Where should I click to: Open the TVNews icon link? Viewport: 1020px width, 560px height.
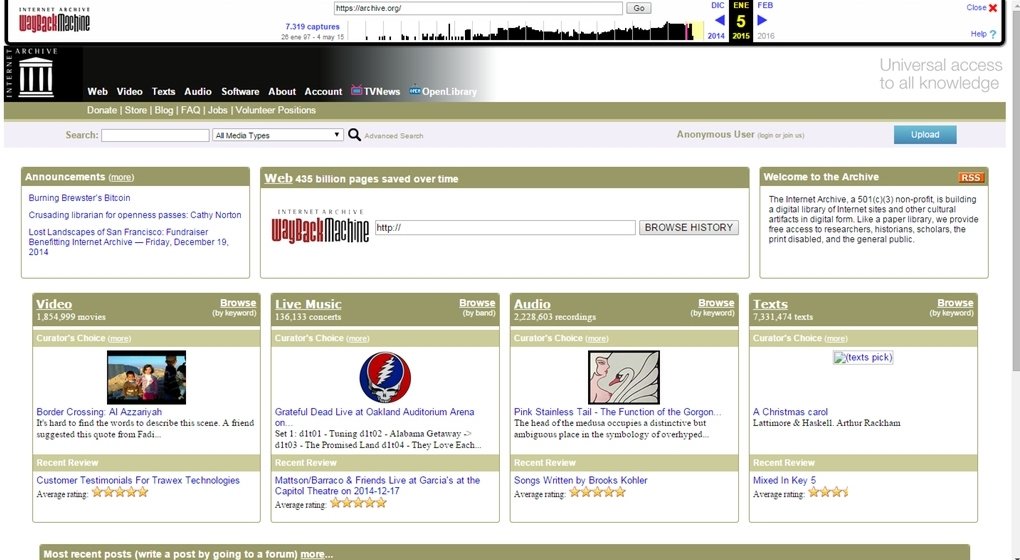[x=375, y=91]
